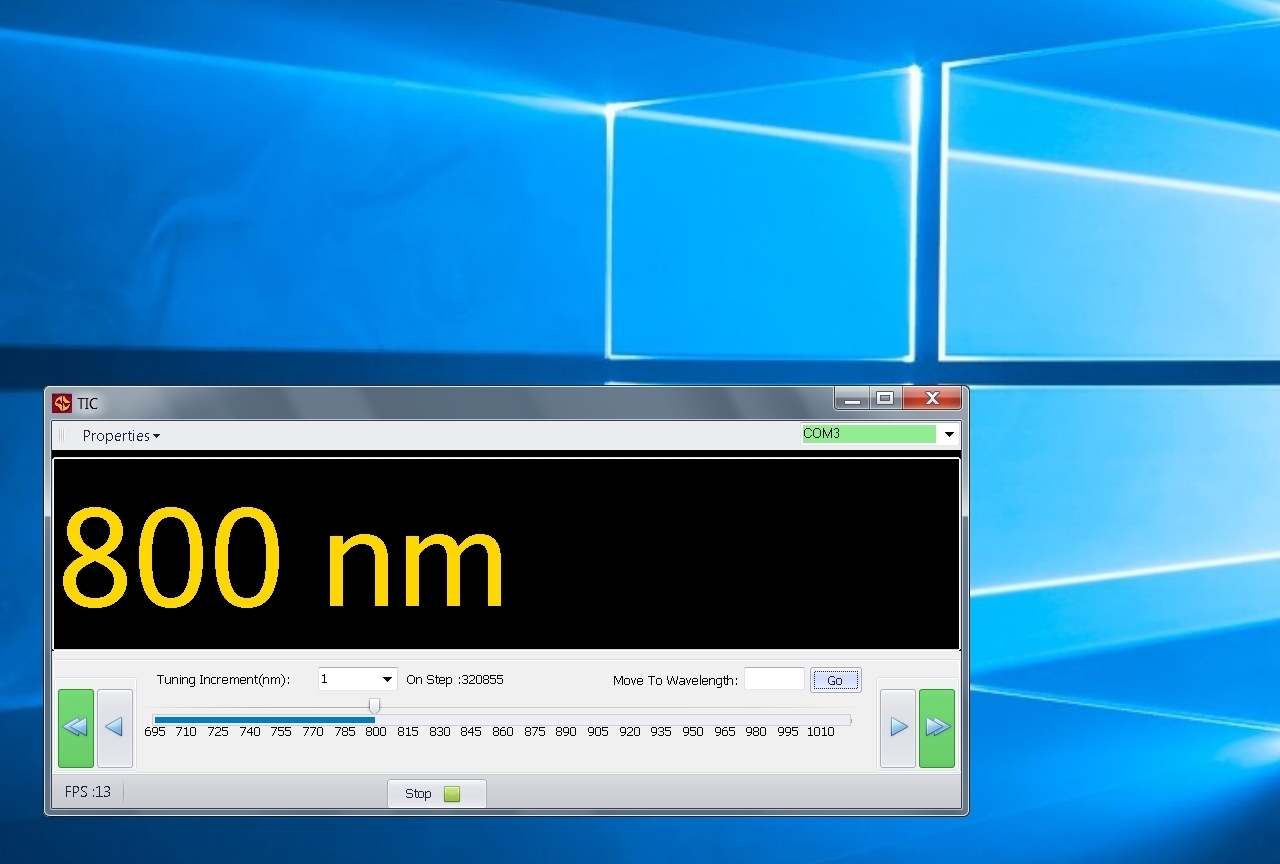Click the FPS status bar indicator
Screen dimensions: 1280x864
tap(88, 792)
